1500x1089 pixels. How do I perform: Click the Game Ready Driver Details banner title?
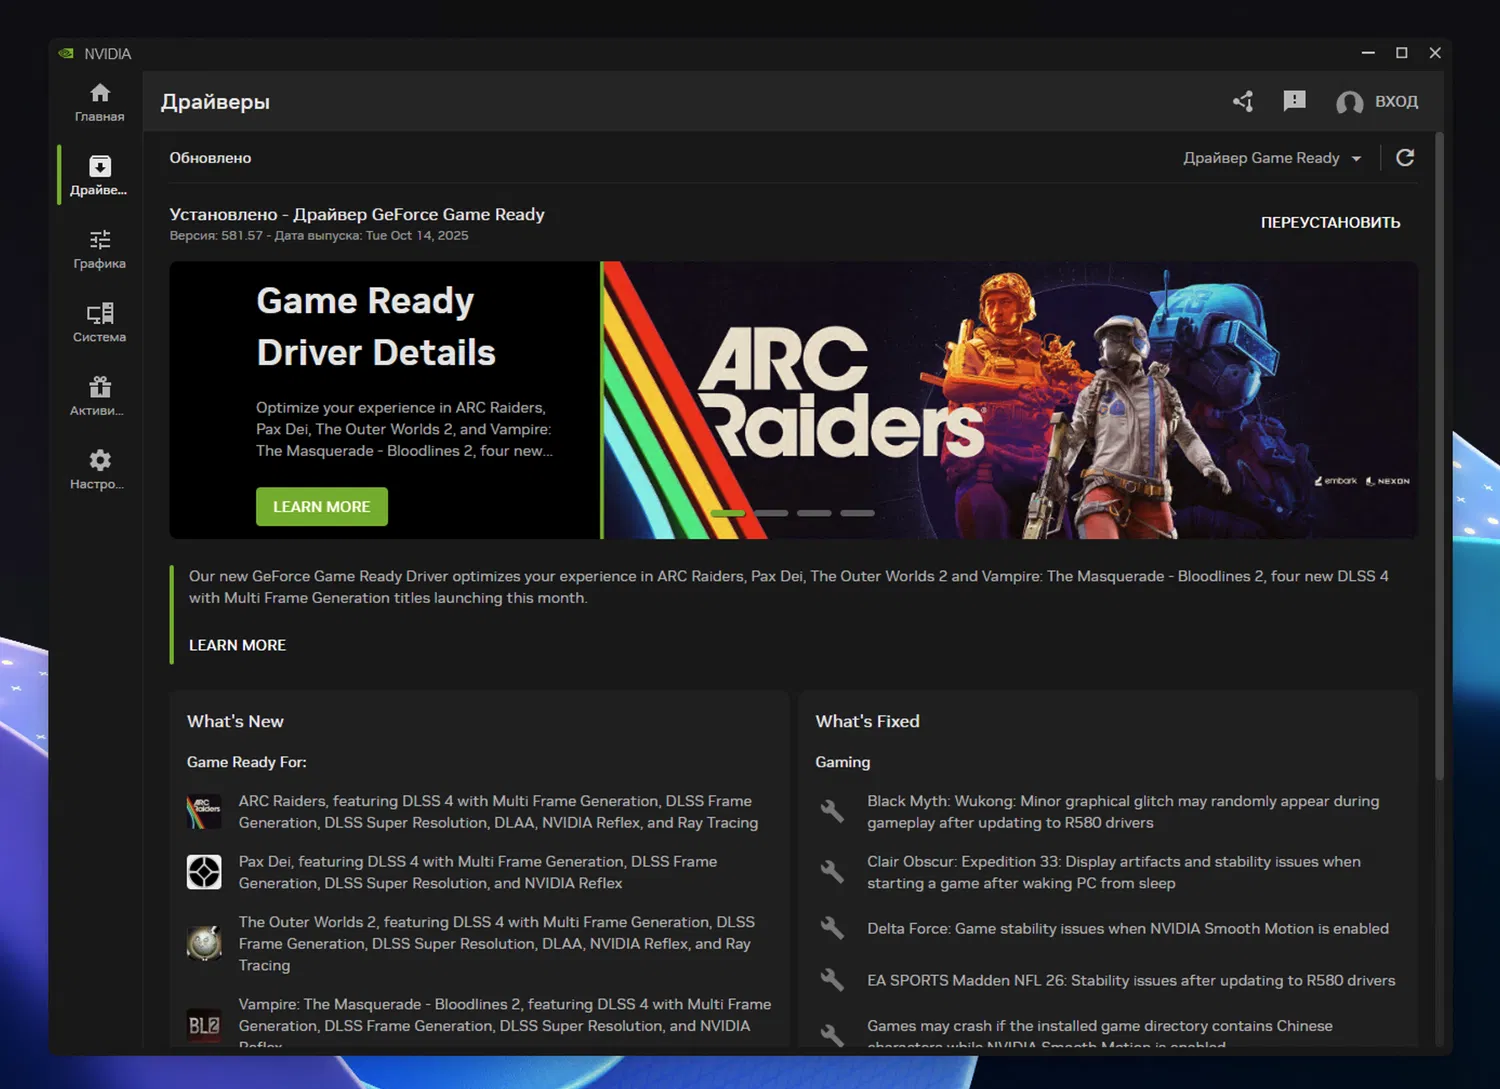click(376, 326)
